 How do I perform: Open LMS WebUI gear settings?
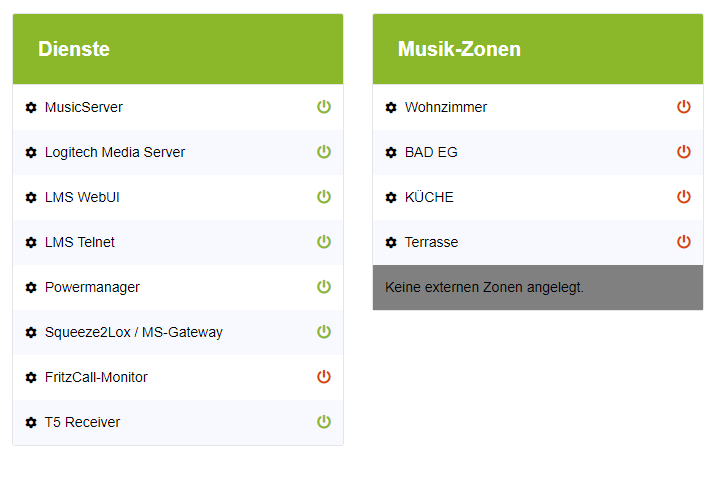pos(31,198)
